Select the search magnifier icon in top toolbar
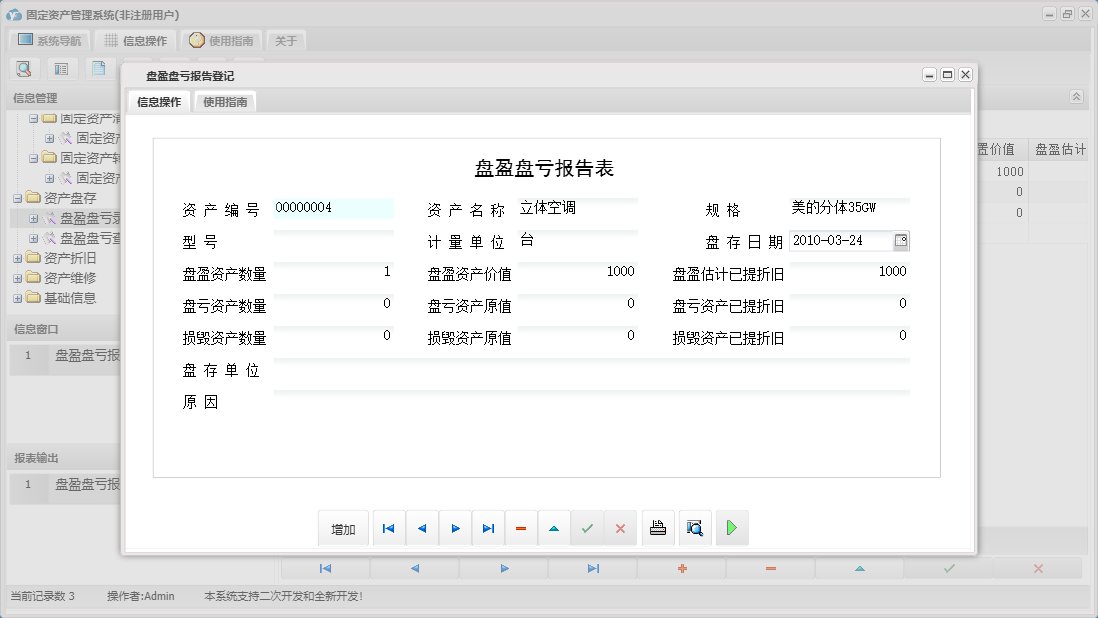This screenshot has width=1098, height=618. 24,68
